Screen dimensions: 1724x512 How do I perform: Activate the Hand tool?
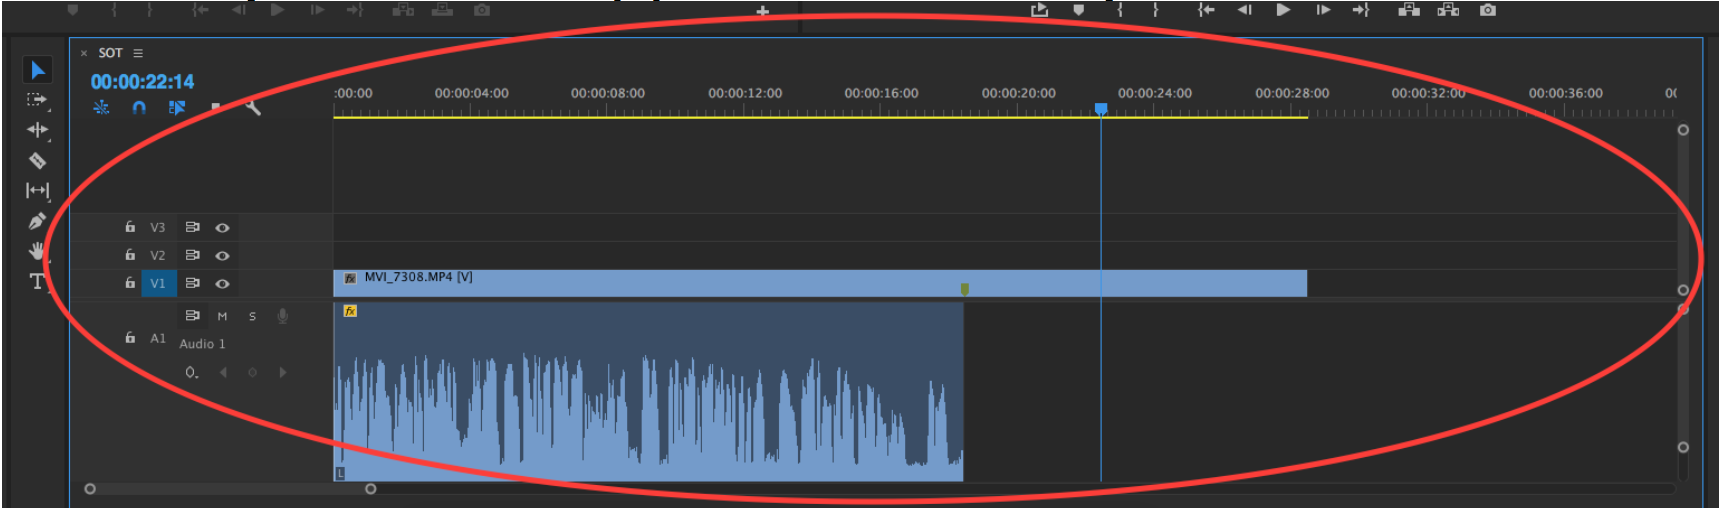click(37, 251)
